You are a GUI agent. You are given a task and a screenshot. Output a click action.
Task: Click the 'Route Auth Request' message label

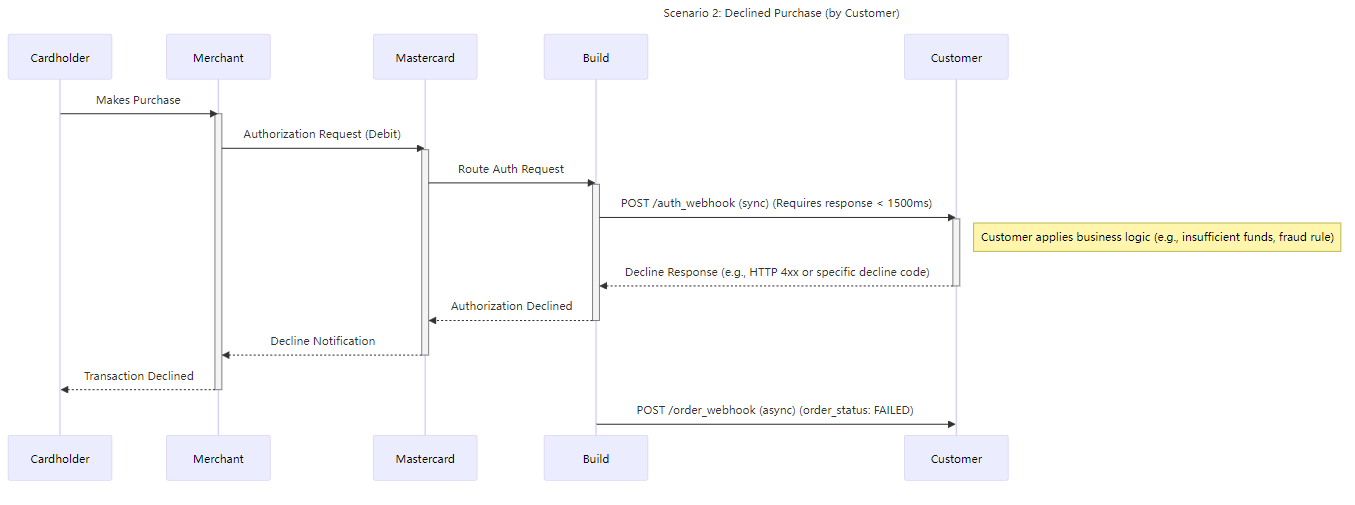pyautogui.click(x=511, y=169)
